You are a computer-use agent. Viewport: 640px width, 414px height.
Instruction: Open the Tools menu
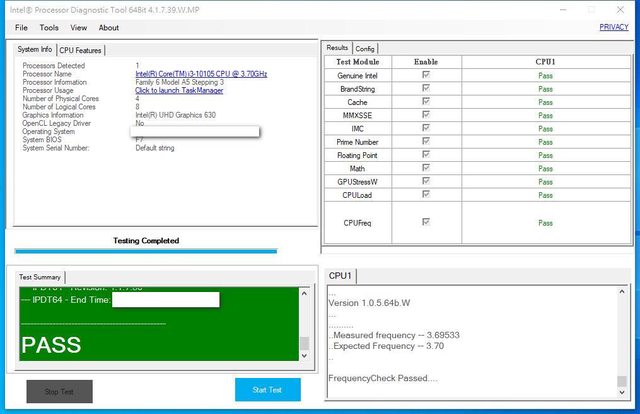49,28
